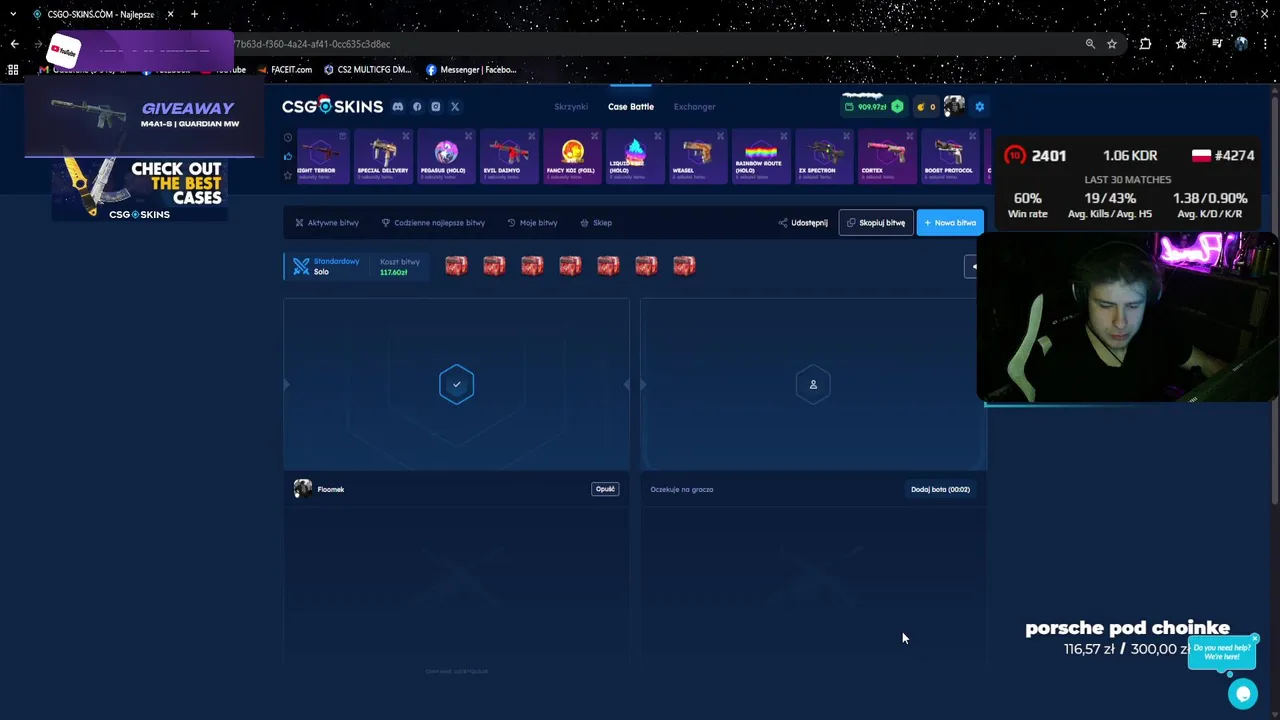The image size is (1280, 720).
Task: Open the Weasel drop card
Action: [698, 157]
